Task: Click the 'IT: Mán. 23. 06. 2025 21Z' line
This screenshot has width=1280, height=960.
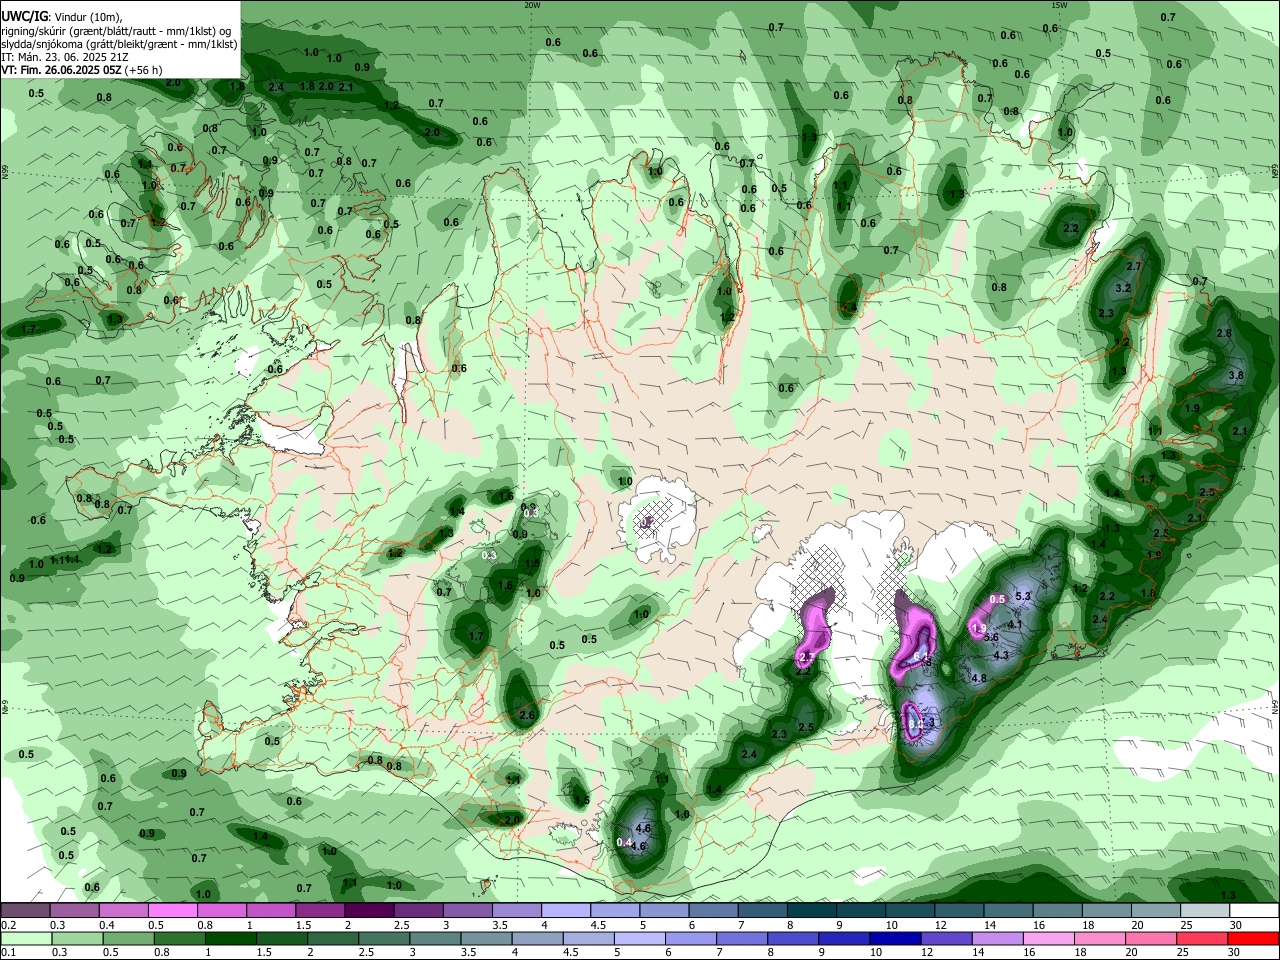Action: click(x=65, y=57)
